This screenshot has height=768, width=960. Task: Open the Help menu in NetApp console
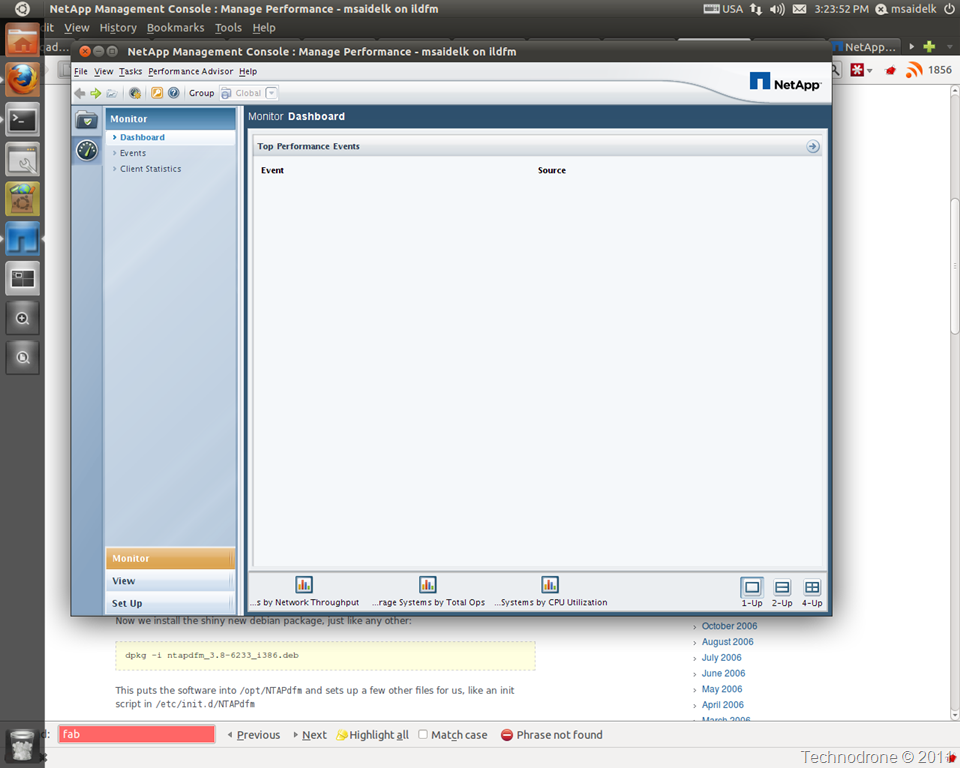[248, 72]
